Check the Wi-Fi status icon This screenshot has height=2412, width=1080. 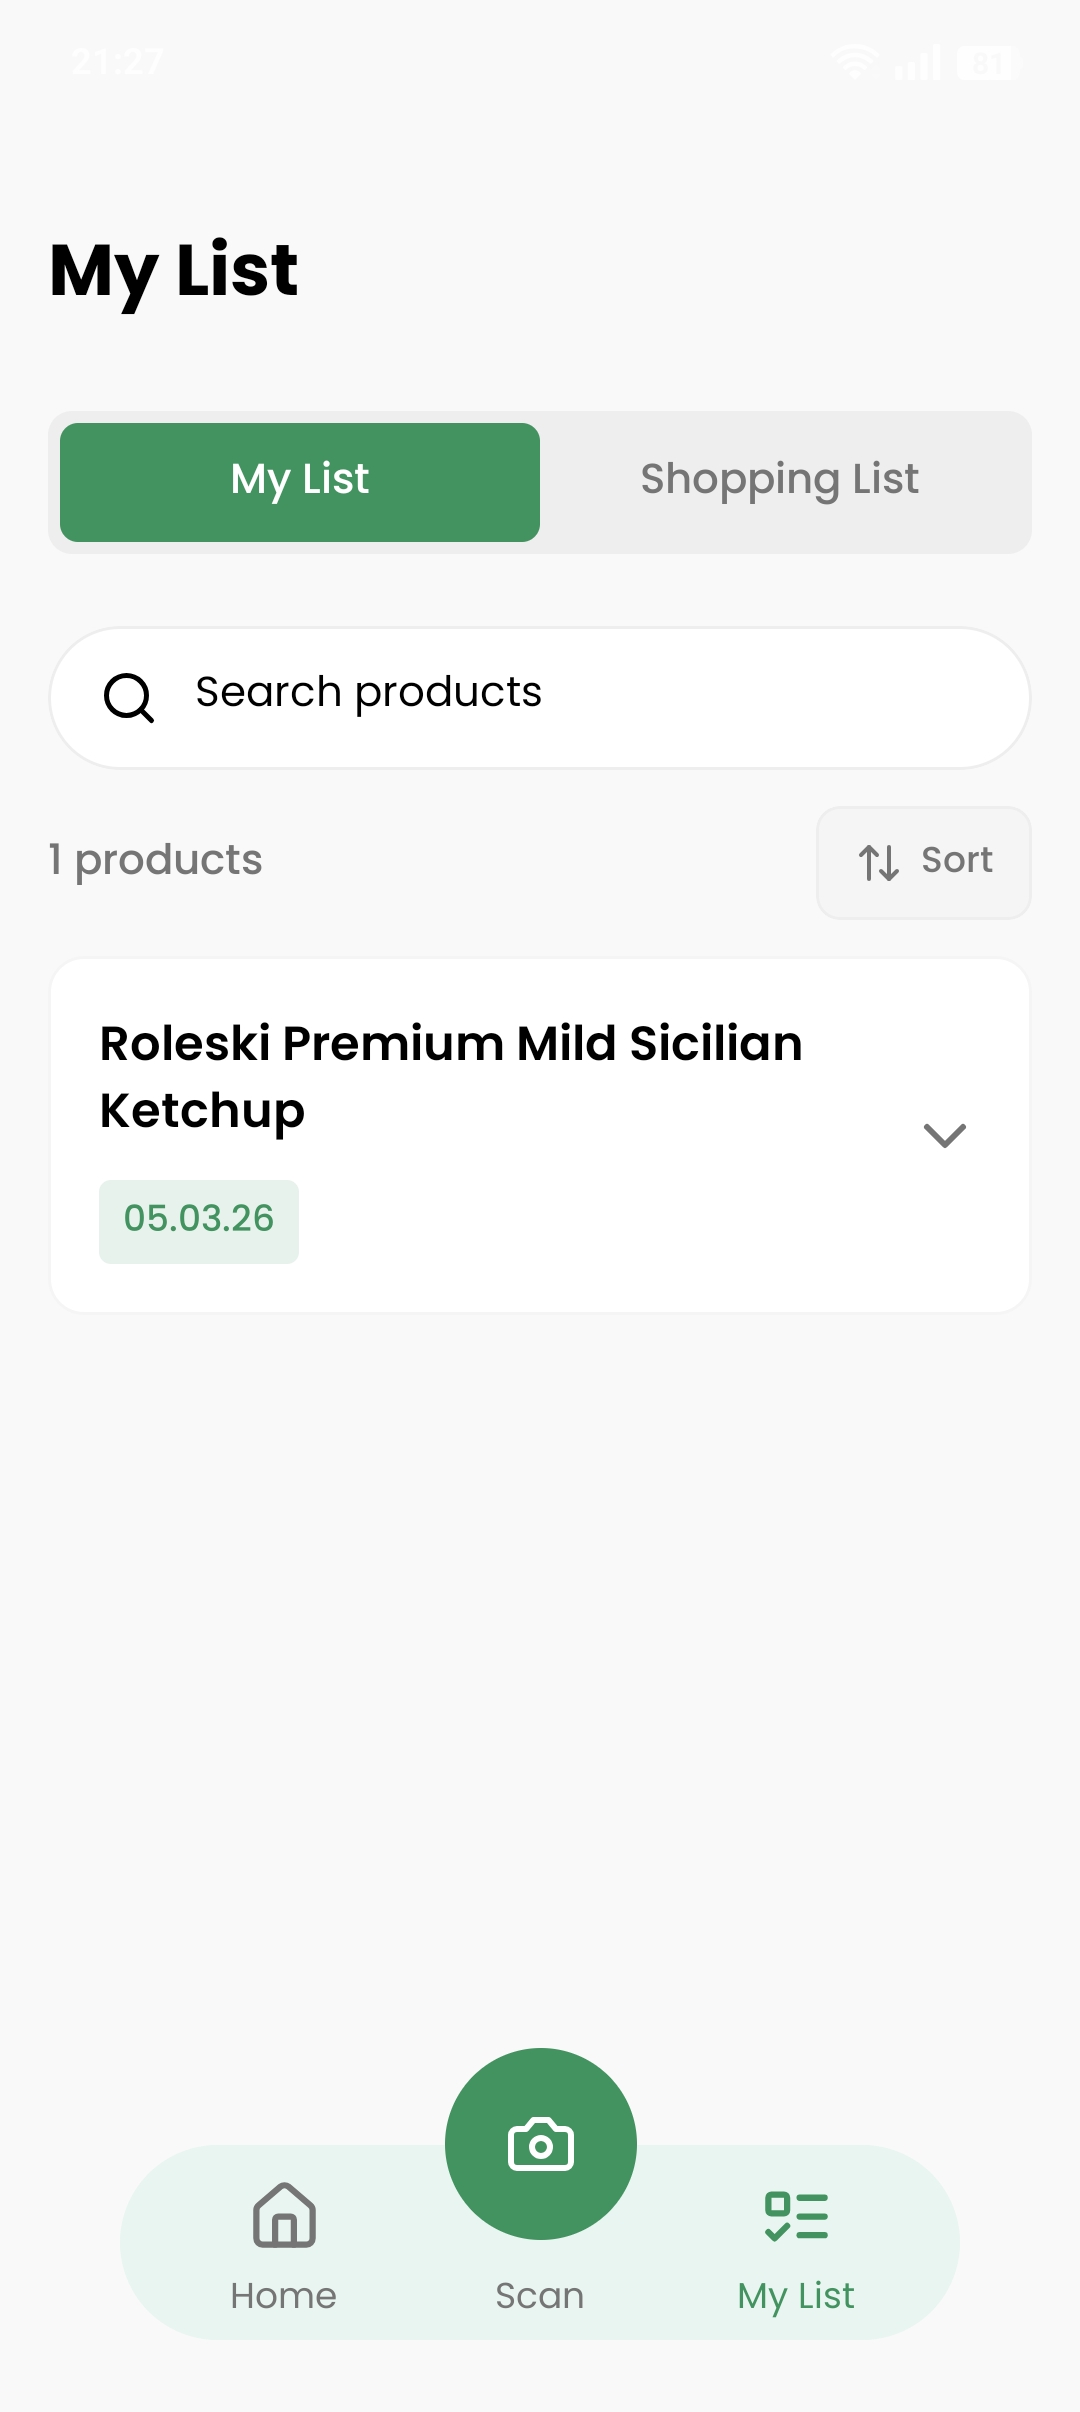(856, 62)
